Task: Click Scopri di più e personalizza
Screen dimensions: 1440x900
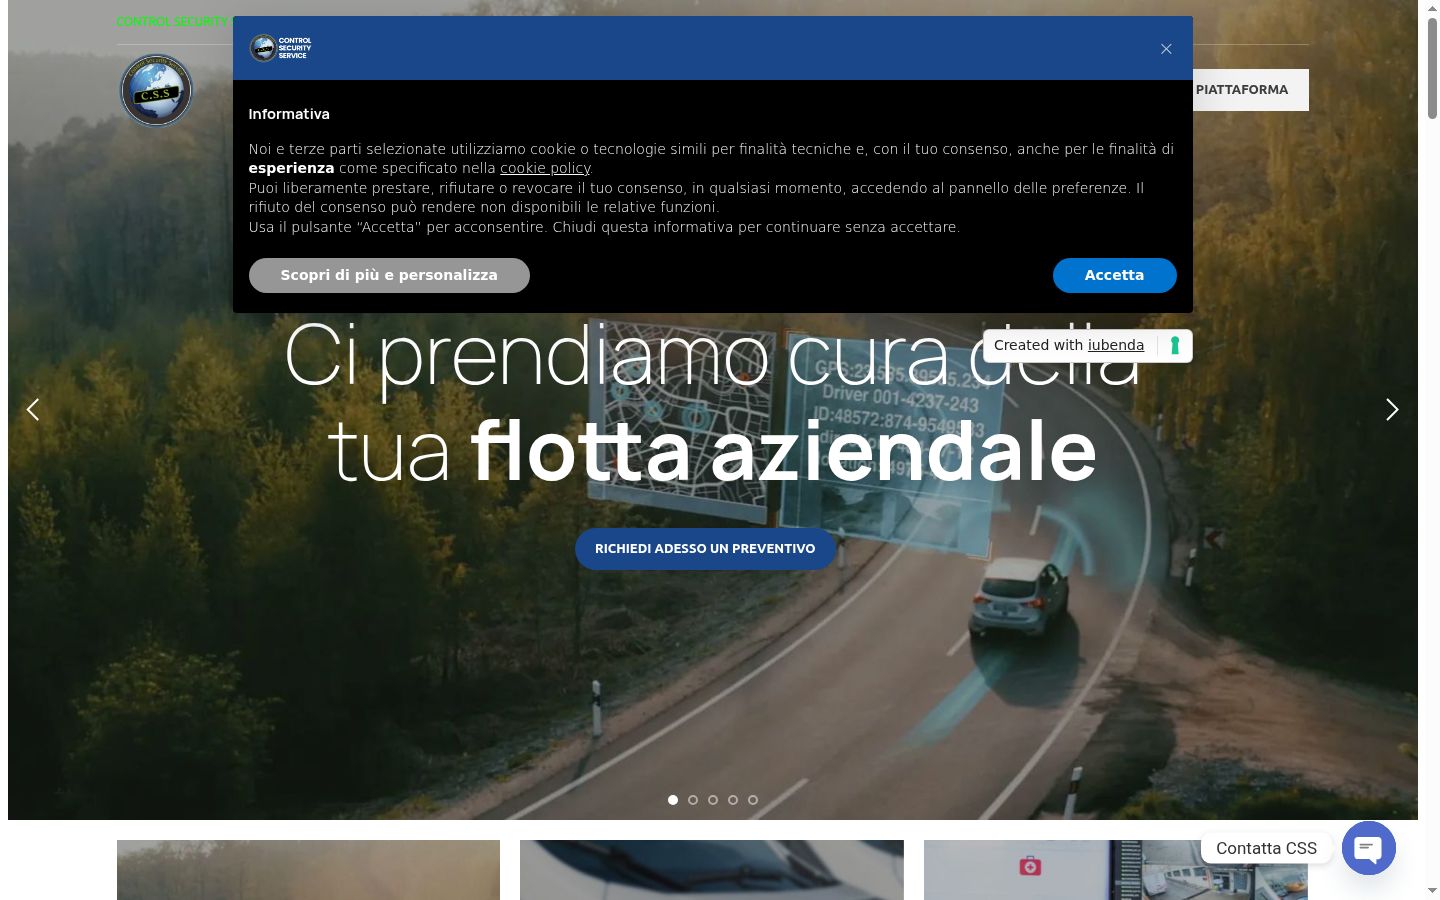Action: click(x=389, y=275)
